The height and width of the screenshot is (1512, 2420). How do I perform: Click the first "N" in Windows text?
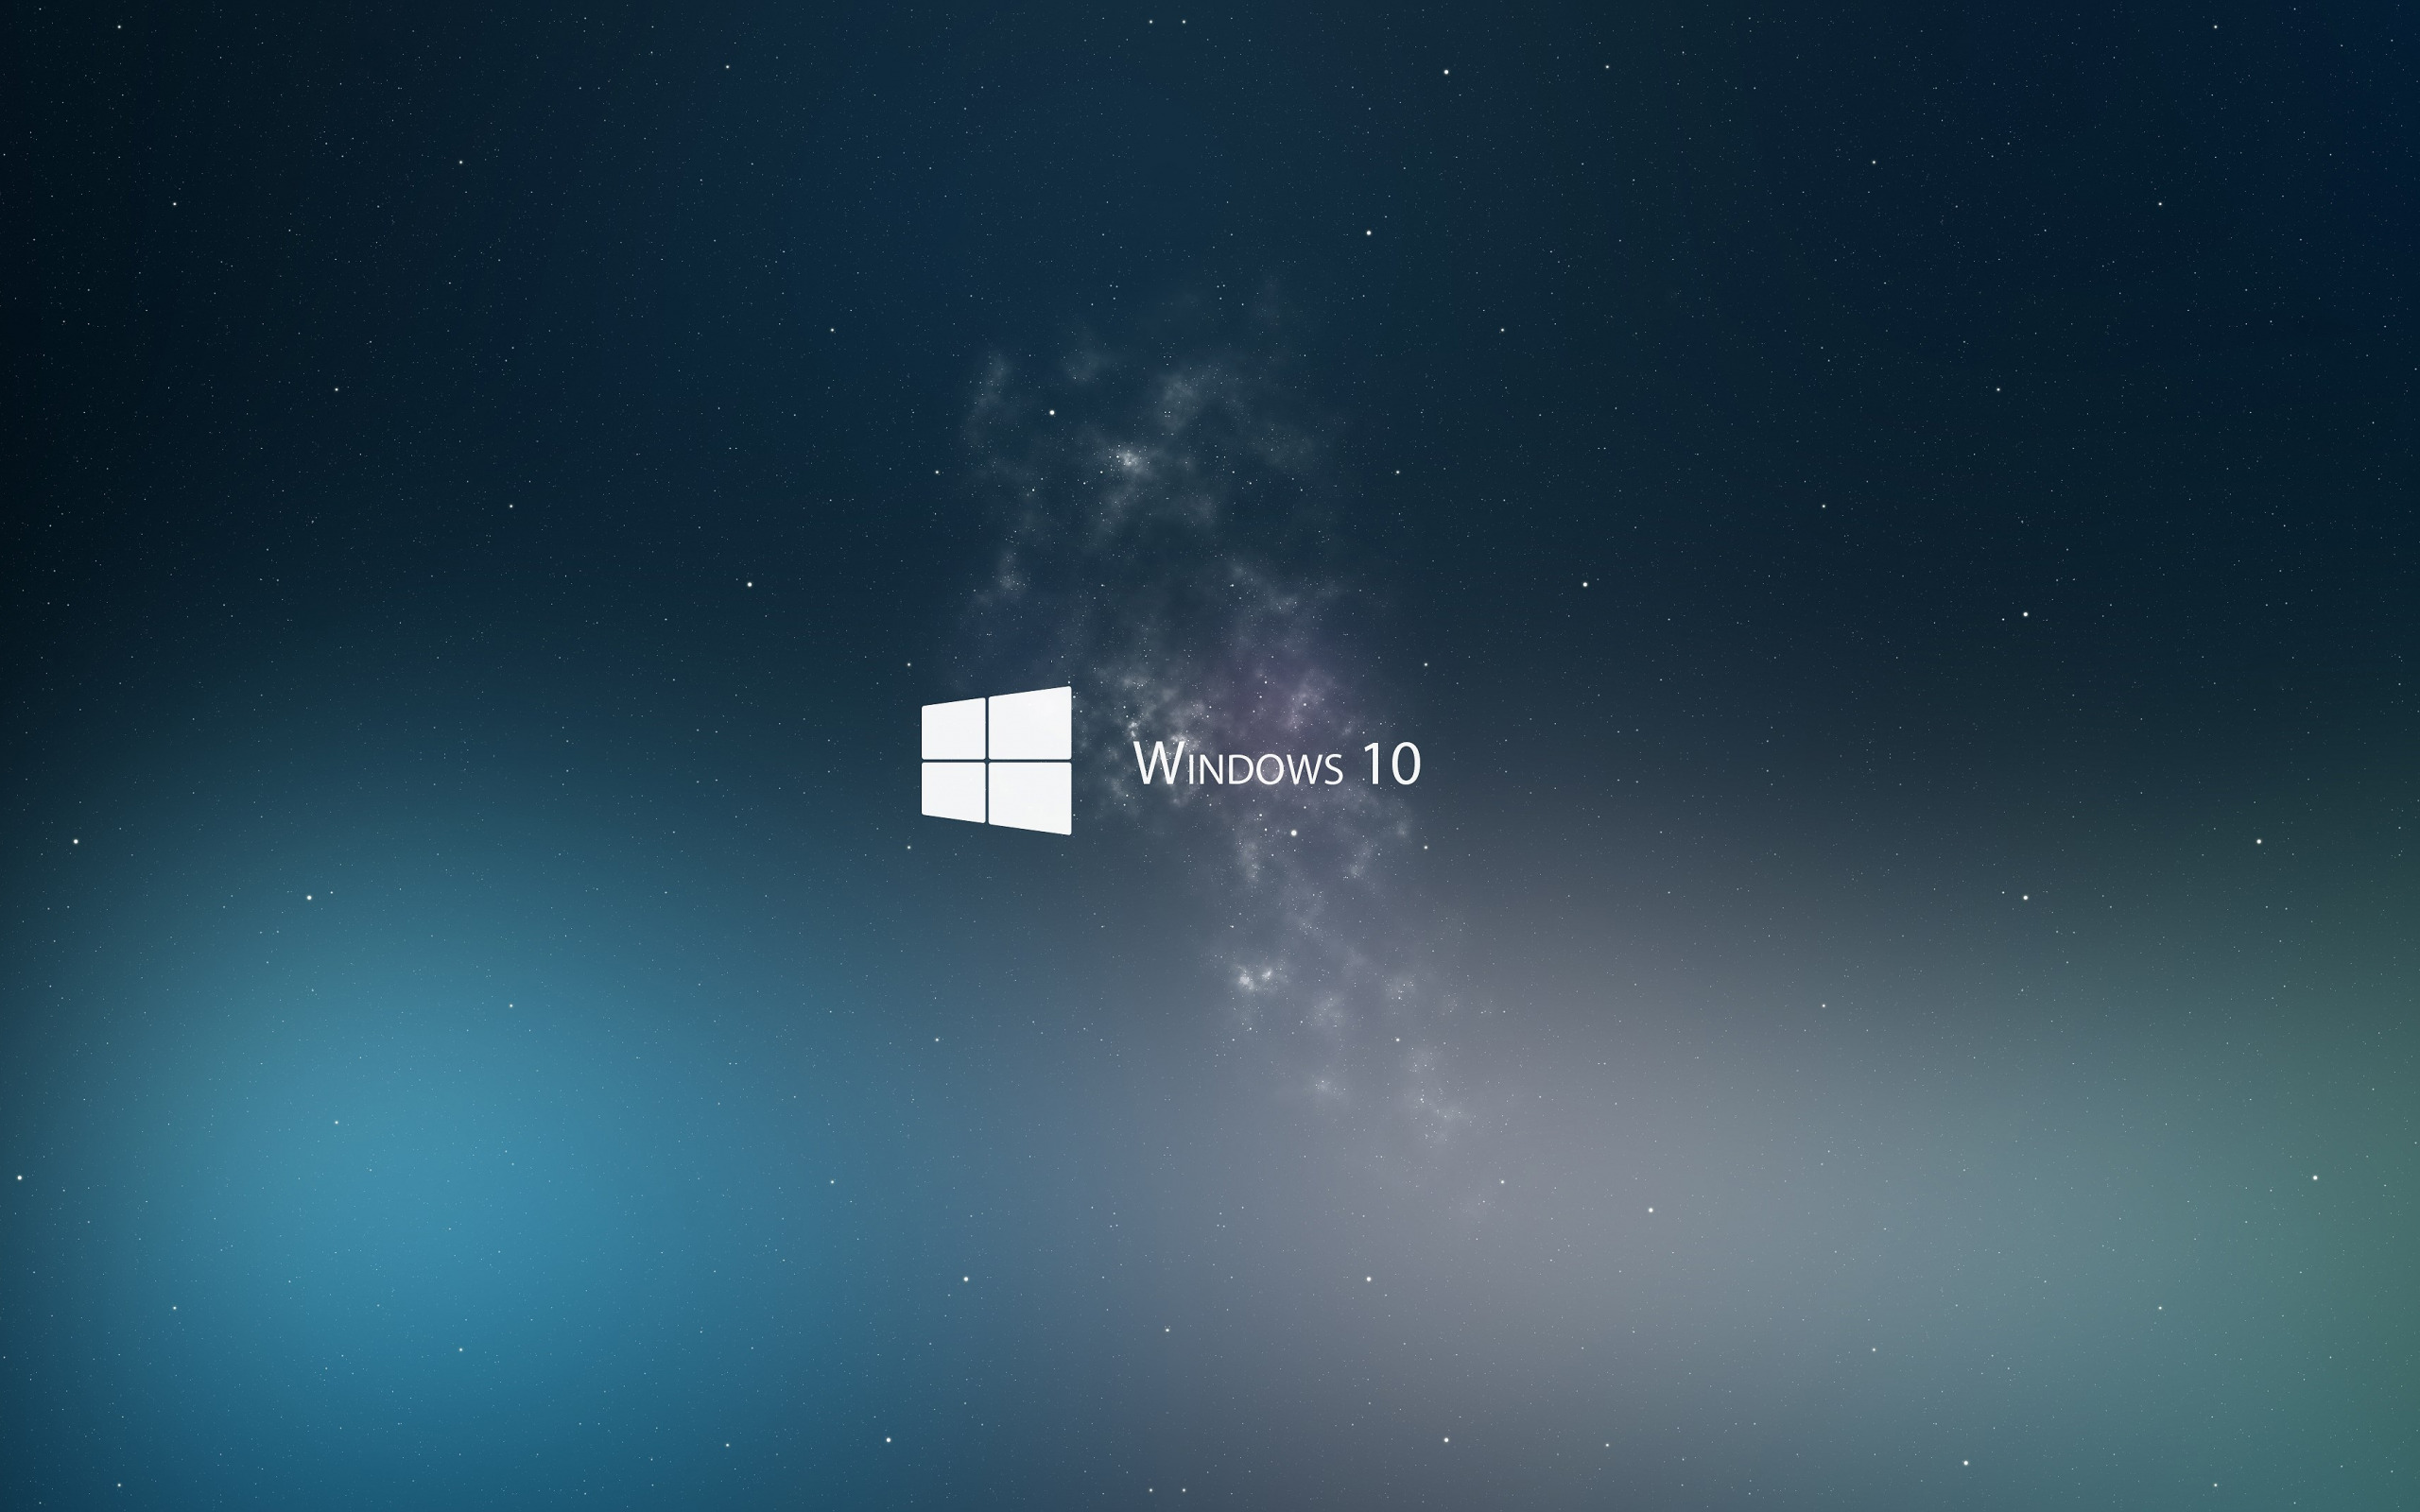click(1211, 770)
